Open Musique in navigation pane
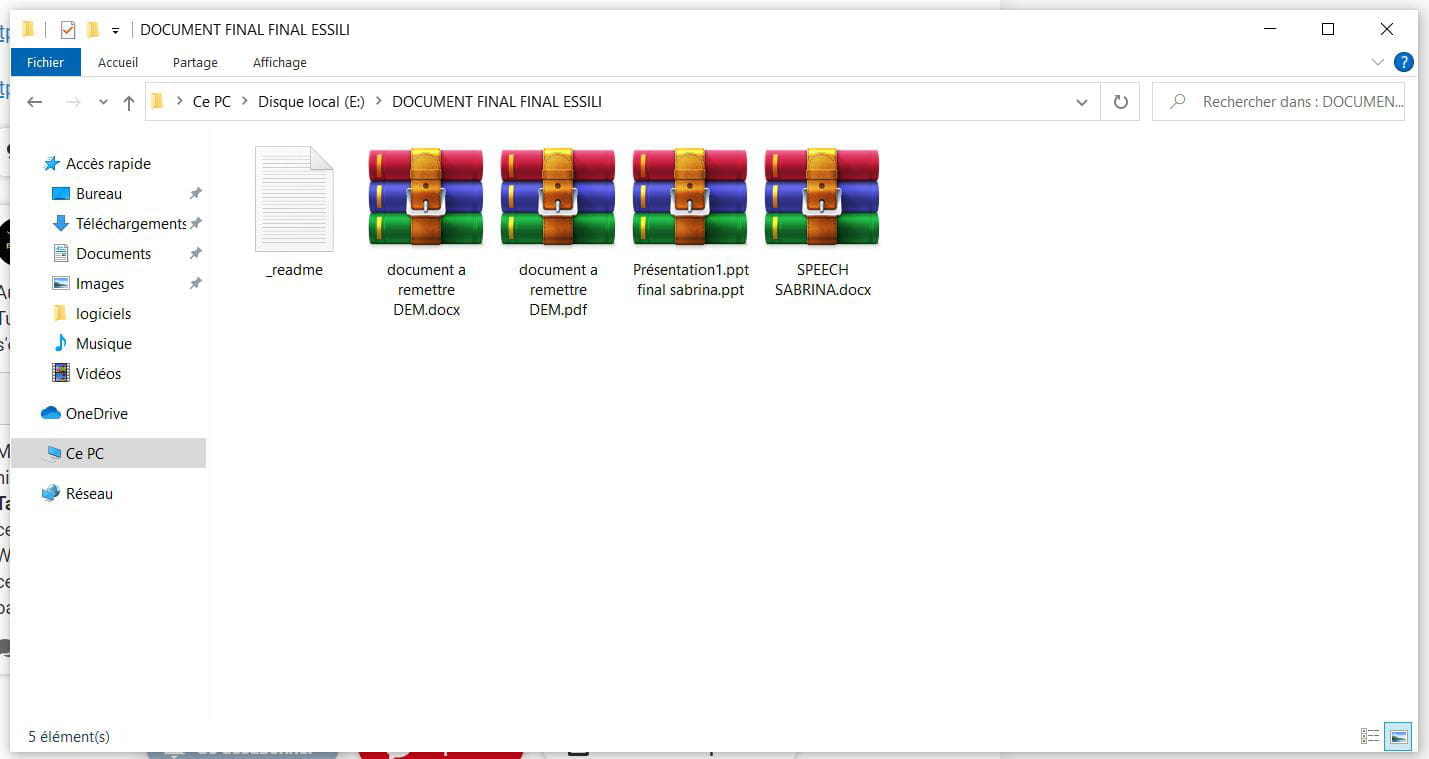The image size is (1429, 759). [x=91, y=344]
